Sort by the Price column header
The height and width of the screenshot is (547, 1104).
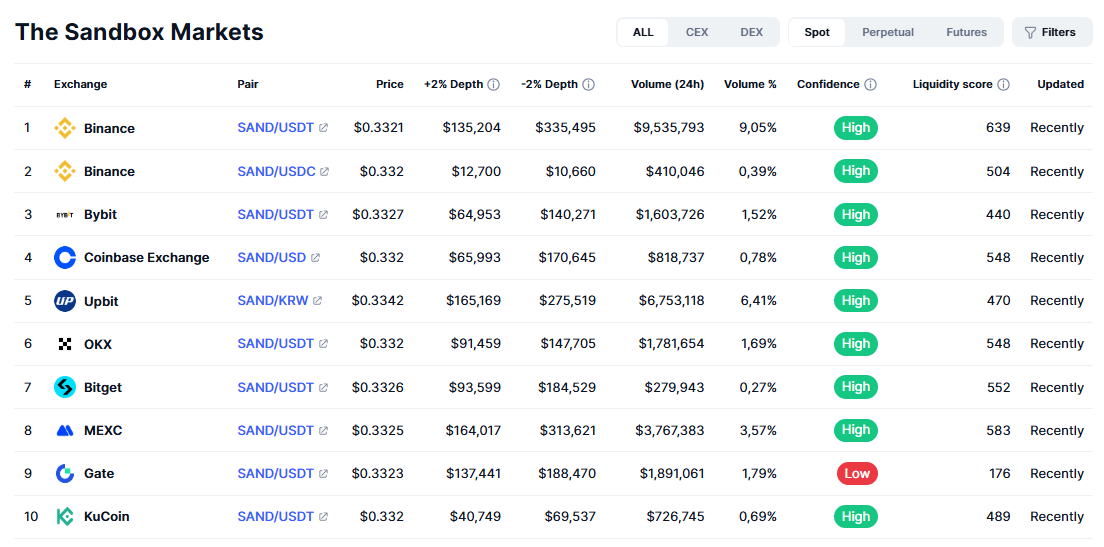tap(389, 84)
